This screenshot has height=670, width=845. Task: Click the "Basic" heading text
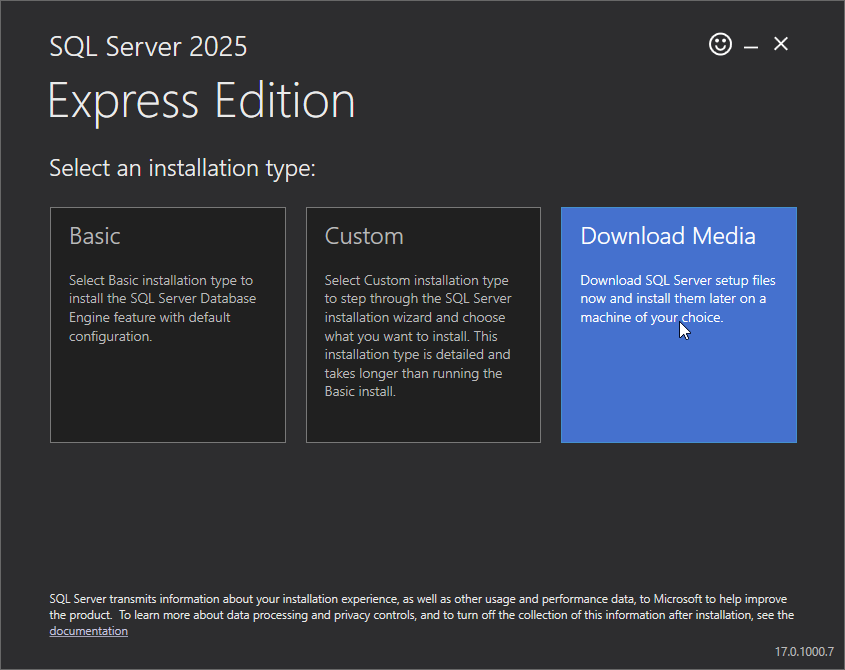[x=95, y=236]
